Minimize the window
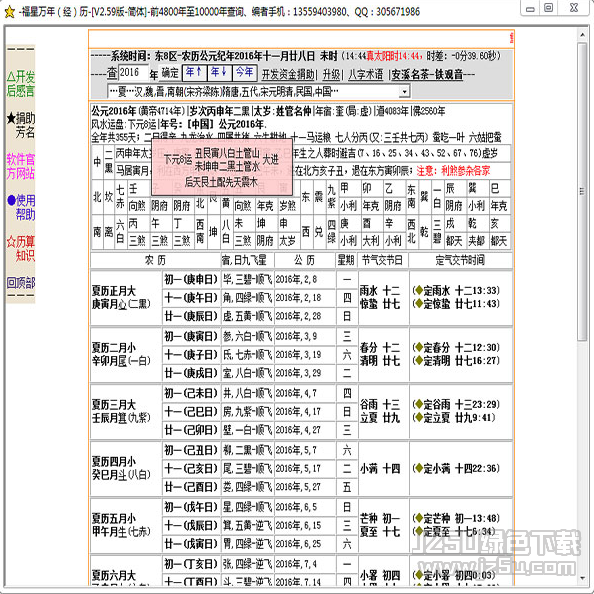 pos(530,8)
